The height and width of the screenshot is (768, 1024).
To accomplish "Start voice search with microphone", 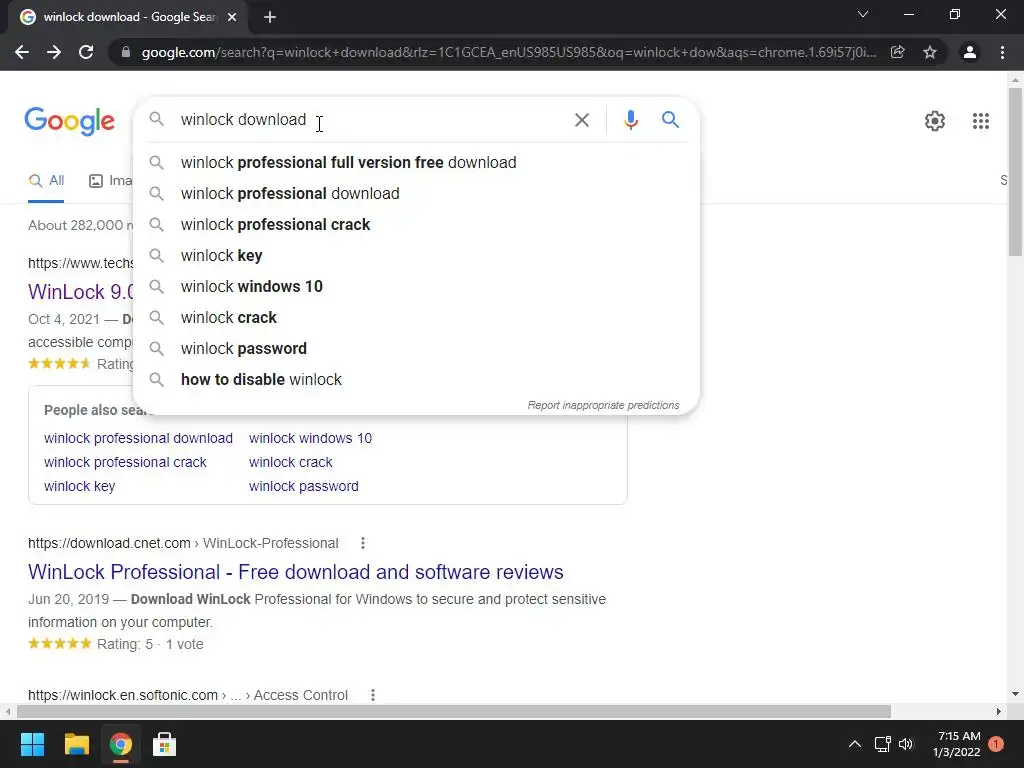I will click(630, 120).
